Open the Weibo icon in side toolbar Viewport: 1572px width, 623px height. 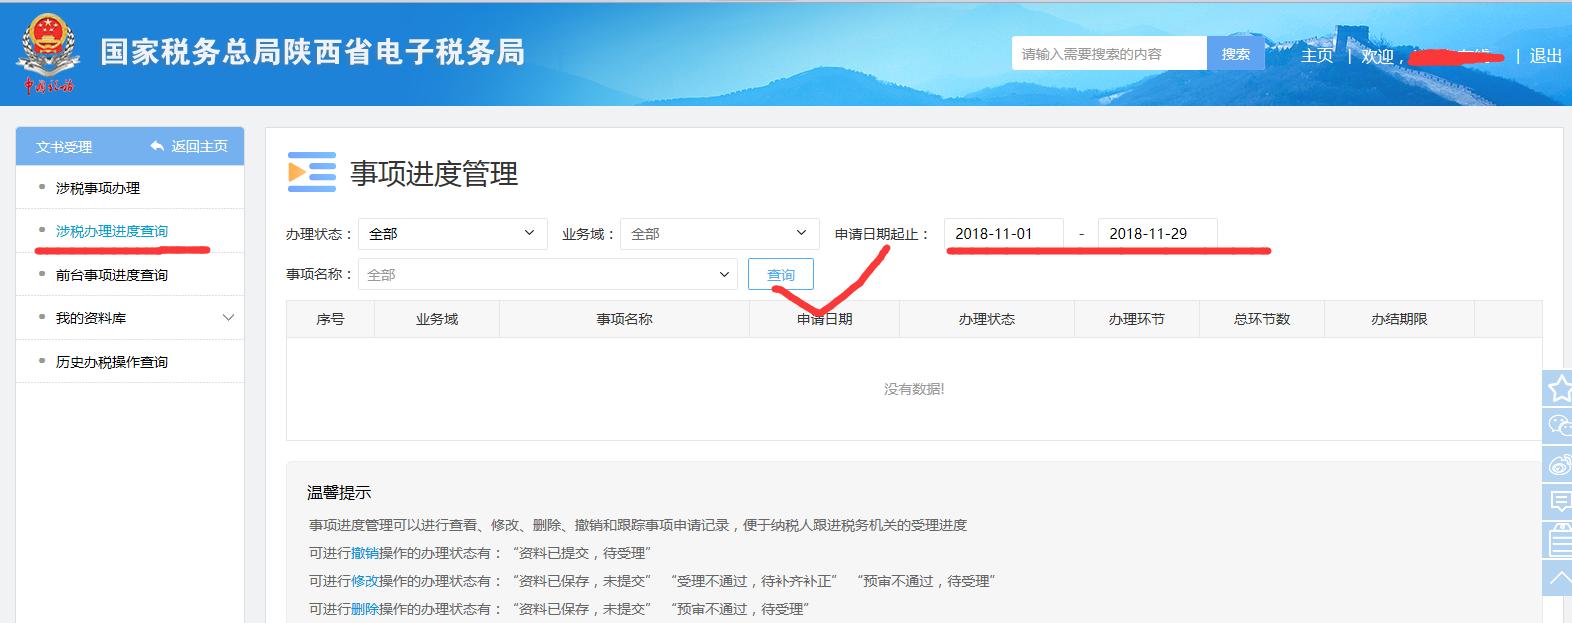(1558, 463)
